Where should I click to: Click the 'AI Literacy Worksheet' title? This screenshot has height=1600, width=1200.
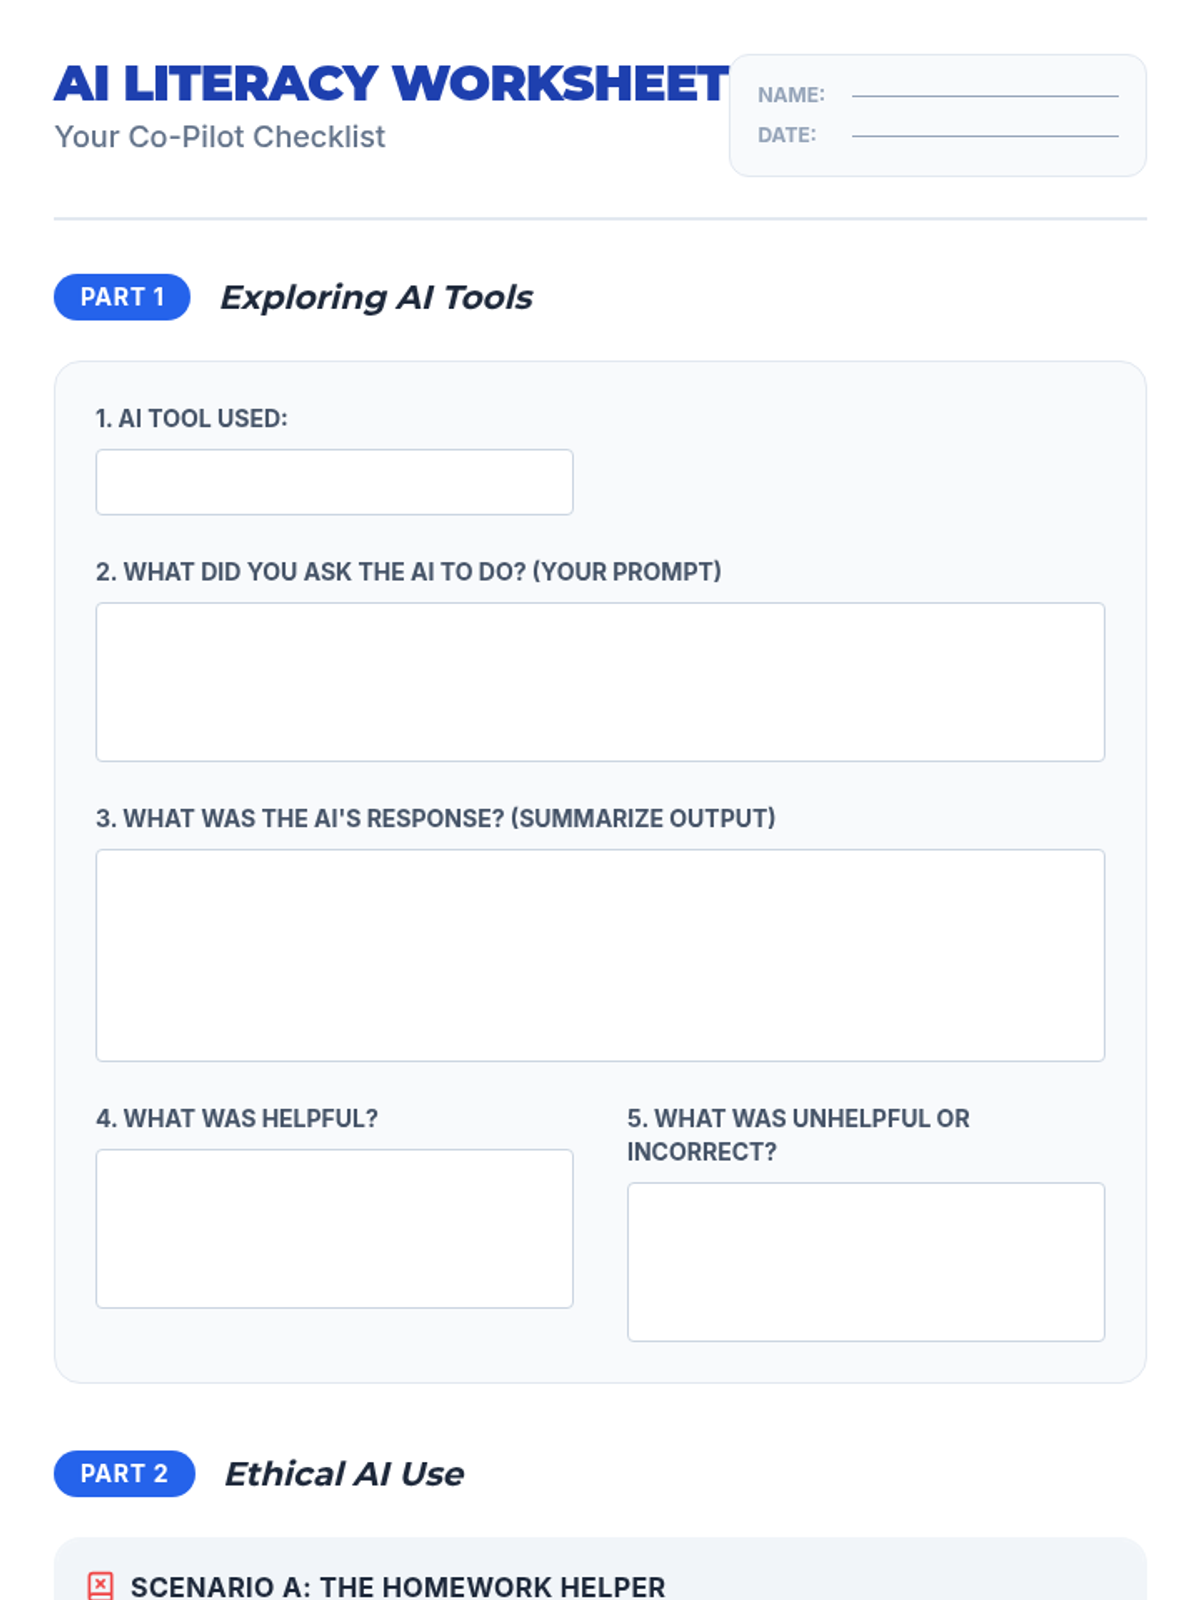391,84
